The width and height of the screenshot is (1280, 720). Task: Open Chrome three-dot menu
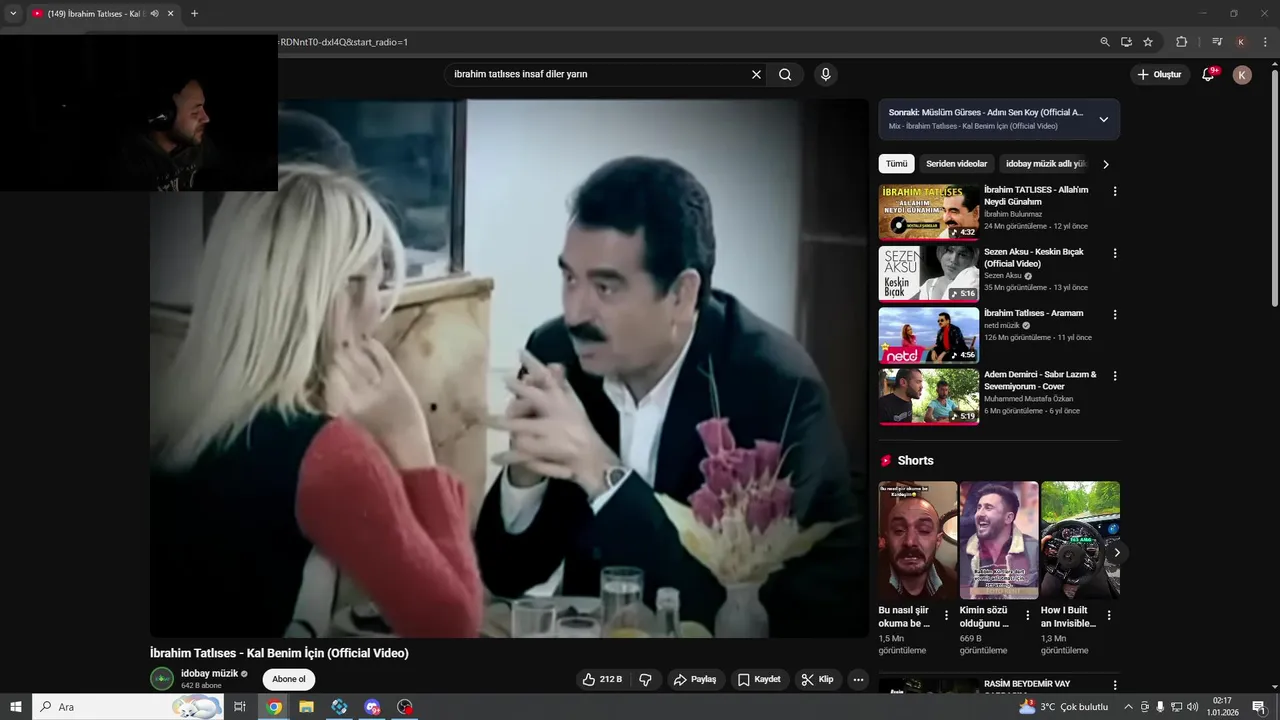[x=1265, y=42]
